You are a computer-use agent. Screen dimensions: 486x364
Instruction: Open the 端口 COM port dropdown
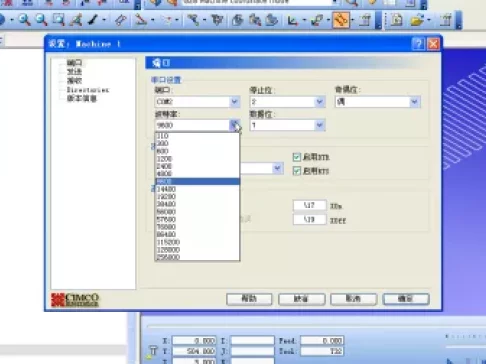(x=197, y=101)
